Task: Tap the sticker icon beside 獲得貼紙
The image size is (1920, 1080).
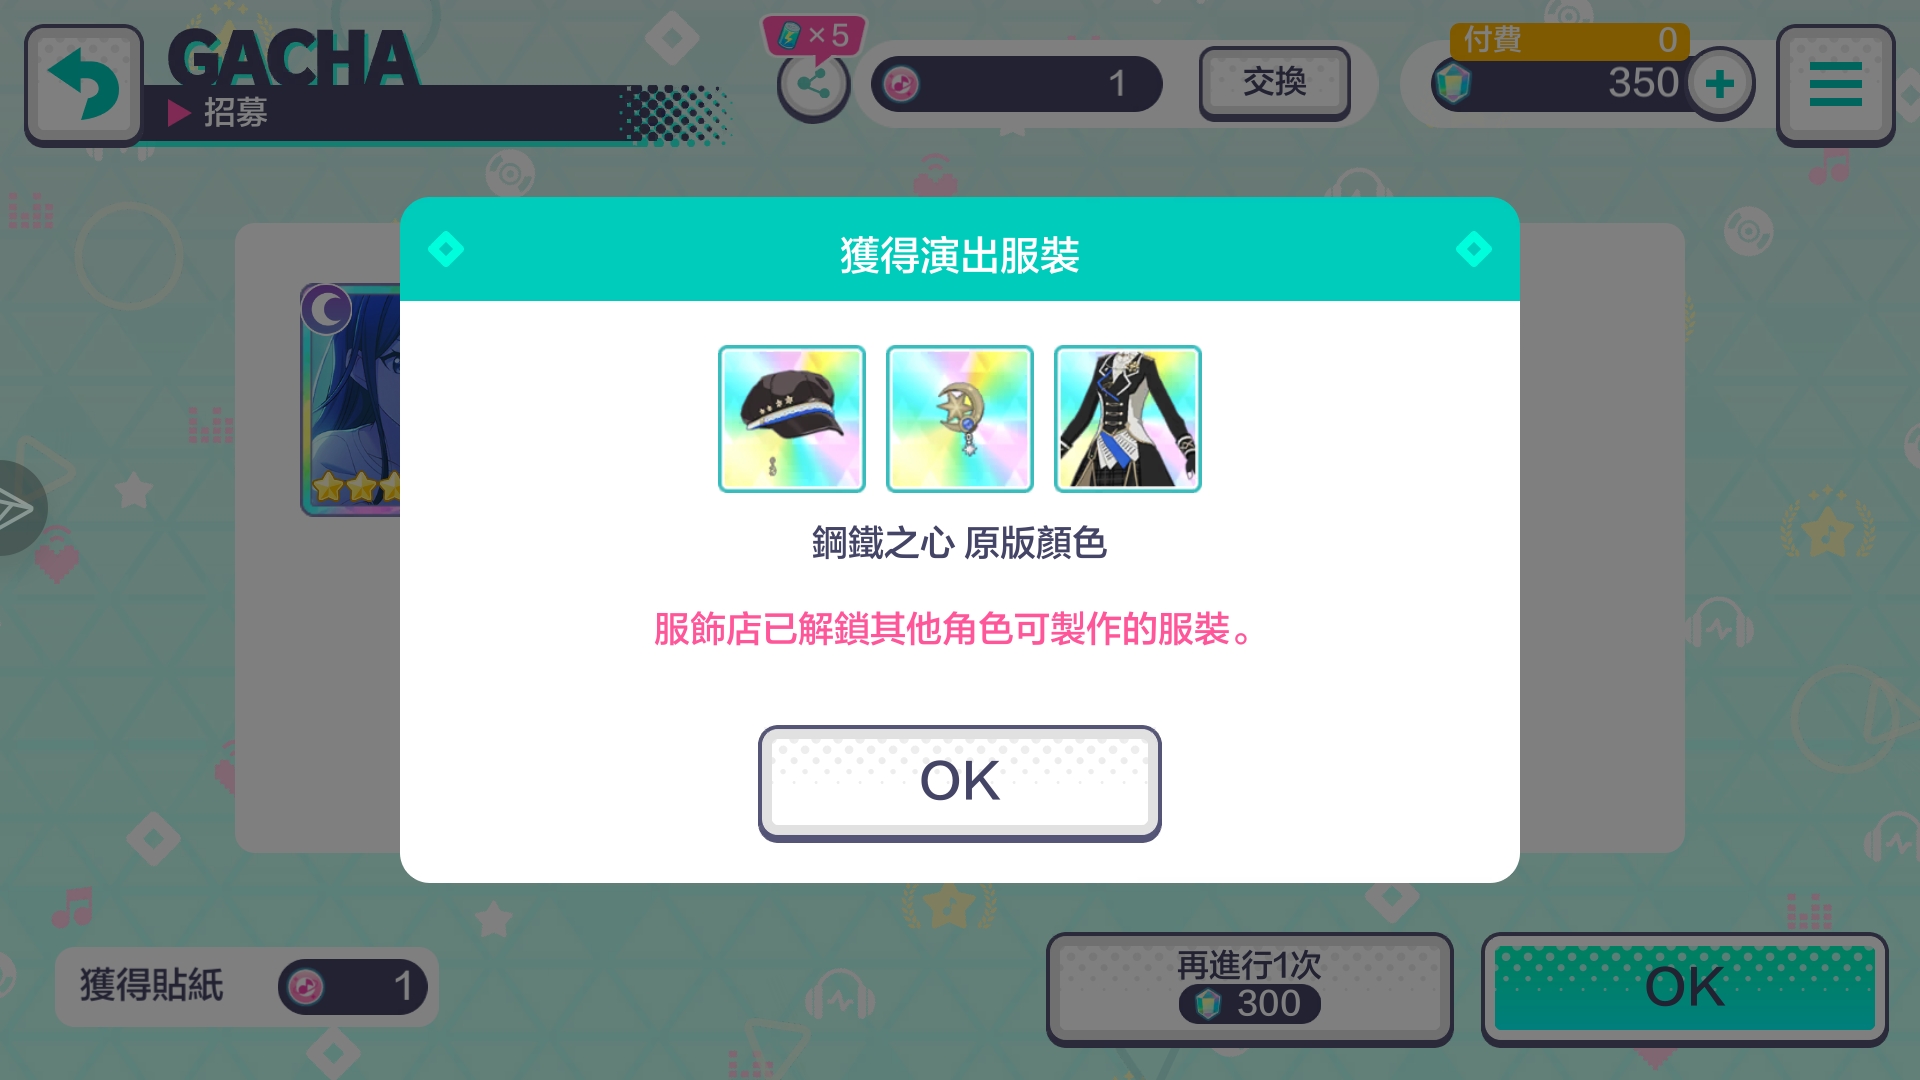Action: tap(306, 987)
